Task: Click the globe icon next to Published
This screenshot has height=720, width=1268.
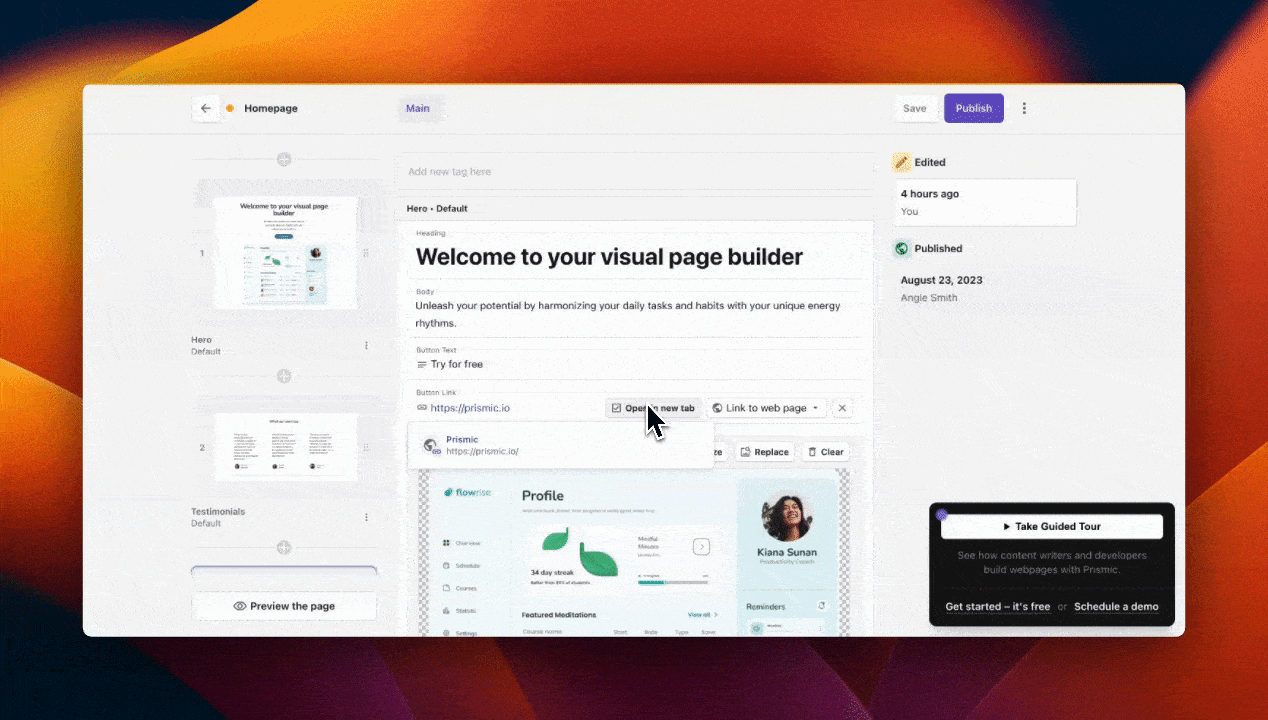Action: click(904, 248)
